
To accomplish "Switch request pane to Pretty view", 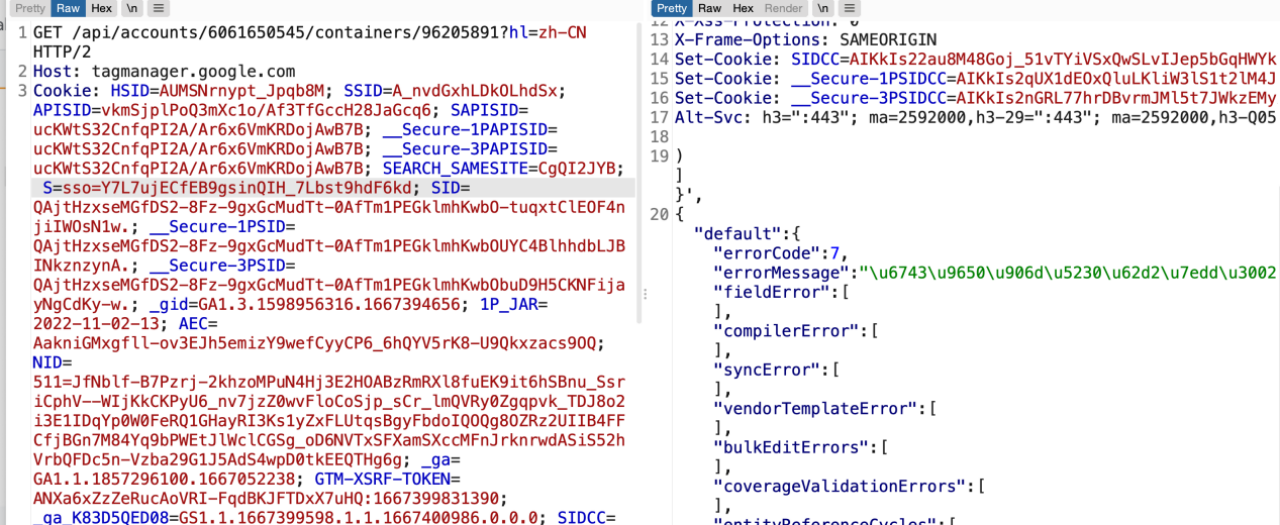I will coord(30,8).
